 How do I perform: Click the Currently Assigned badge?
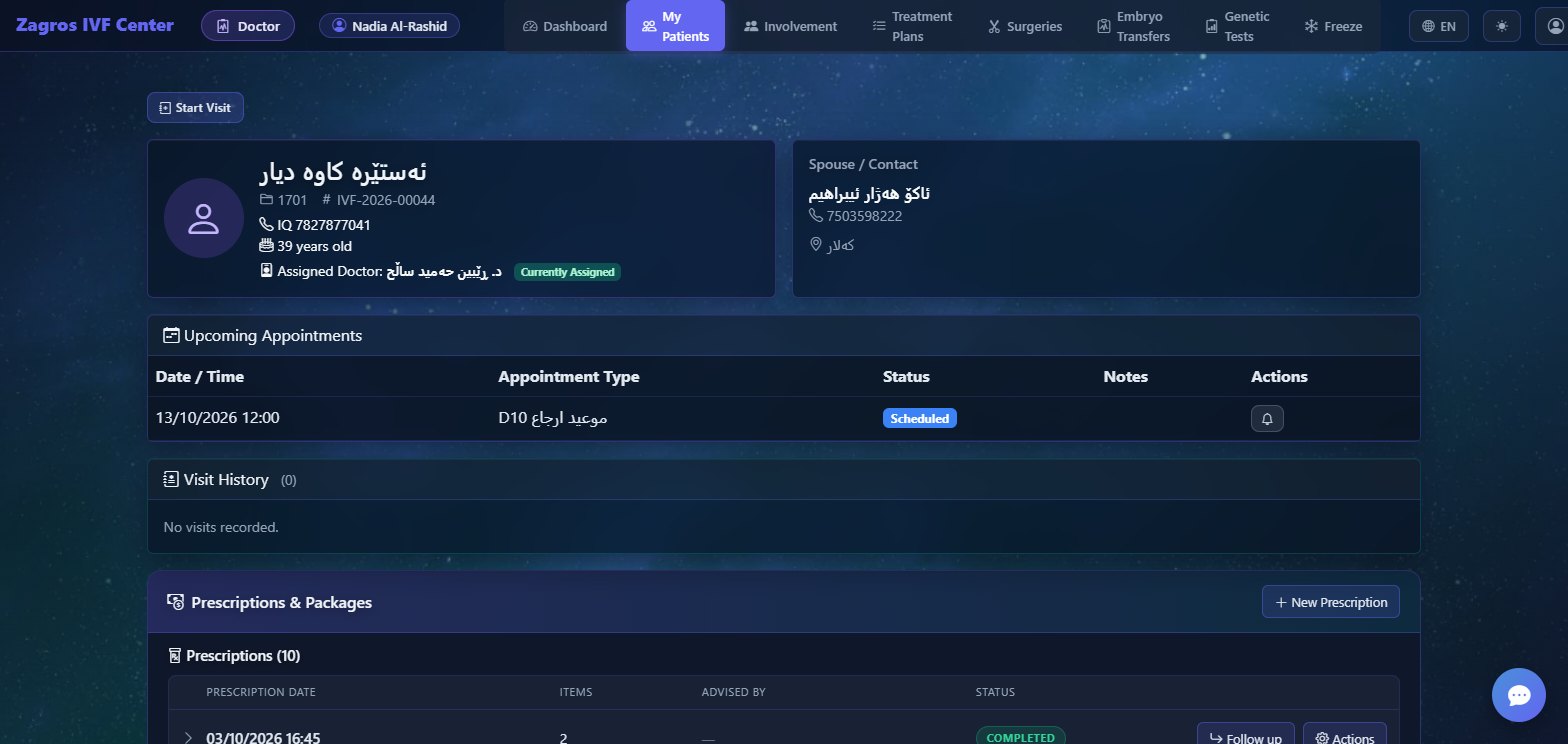coord(567,271)
